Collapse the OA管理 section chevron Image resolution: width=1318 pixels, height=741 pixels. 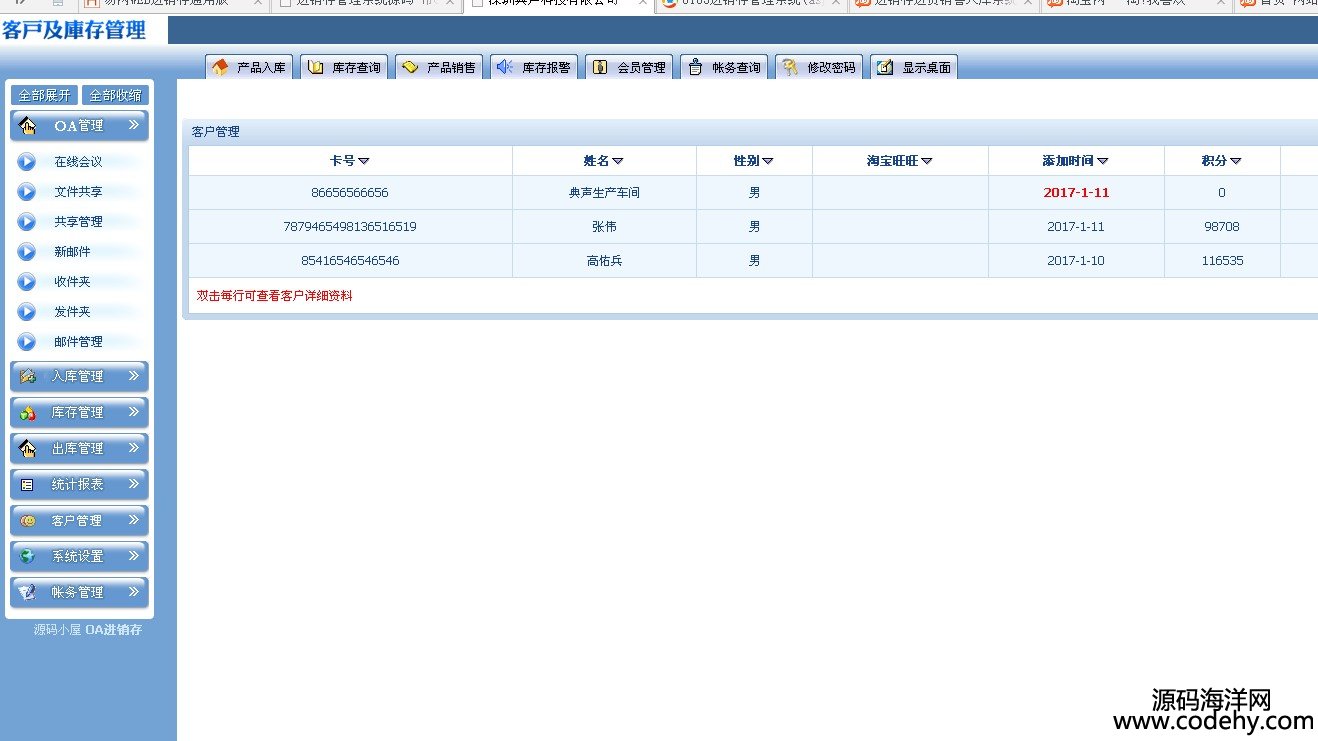click(133, 125)
